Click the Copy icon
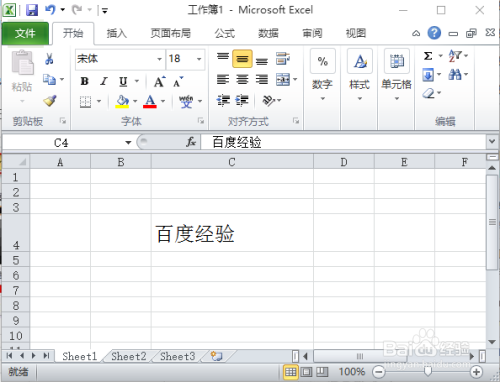 coord(49,80)
